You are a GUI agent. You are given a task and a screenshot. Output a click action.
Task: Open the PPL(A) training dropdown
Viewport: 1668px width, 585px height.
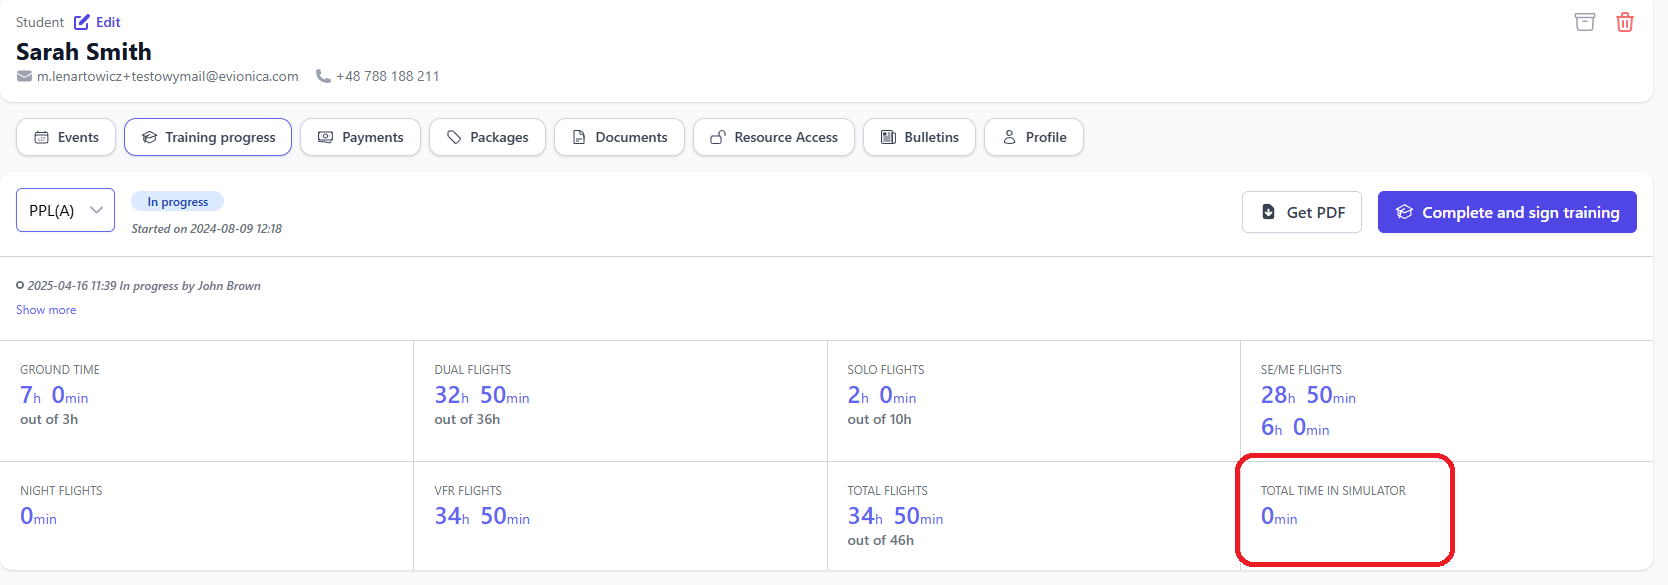(x=65, y=210)
